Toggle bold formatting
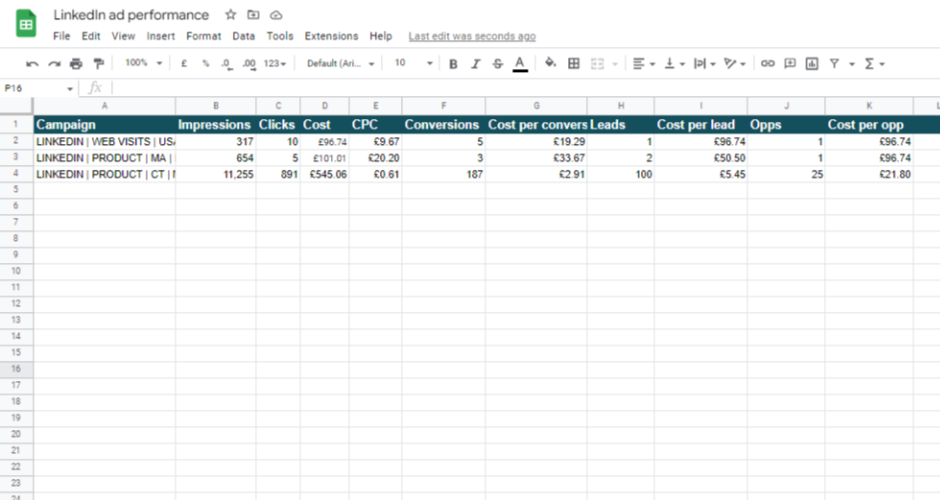Viewport: 940px width, 500px height. 453,64
